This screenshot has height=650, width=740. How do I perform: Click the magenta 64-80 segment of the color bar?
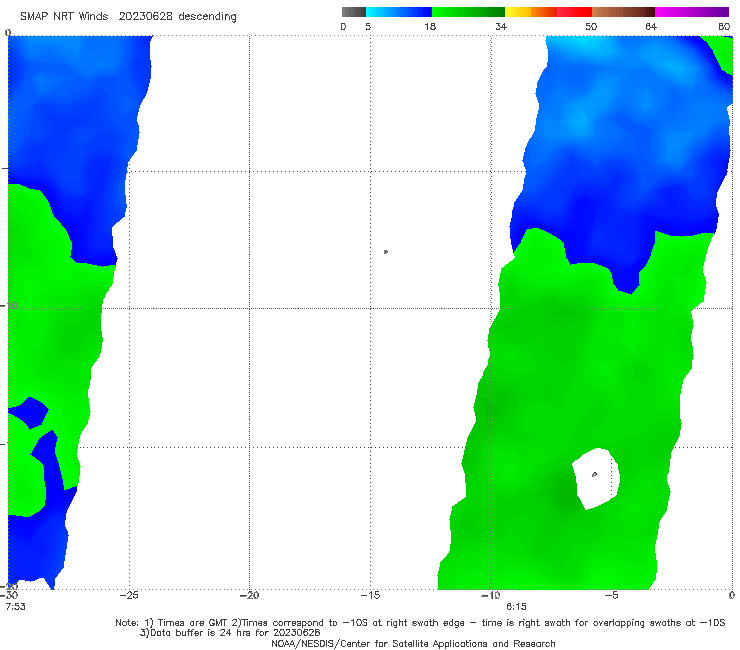click(692, 12)
